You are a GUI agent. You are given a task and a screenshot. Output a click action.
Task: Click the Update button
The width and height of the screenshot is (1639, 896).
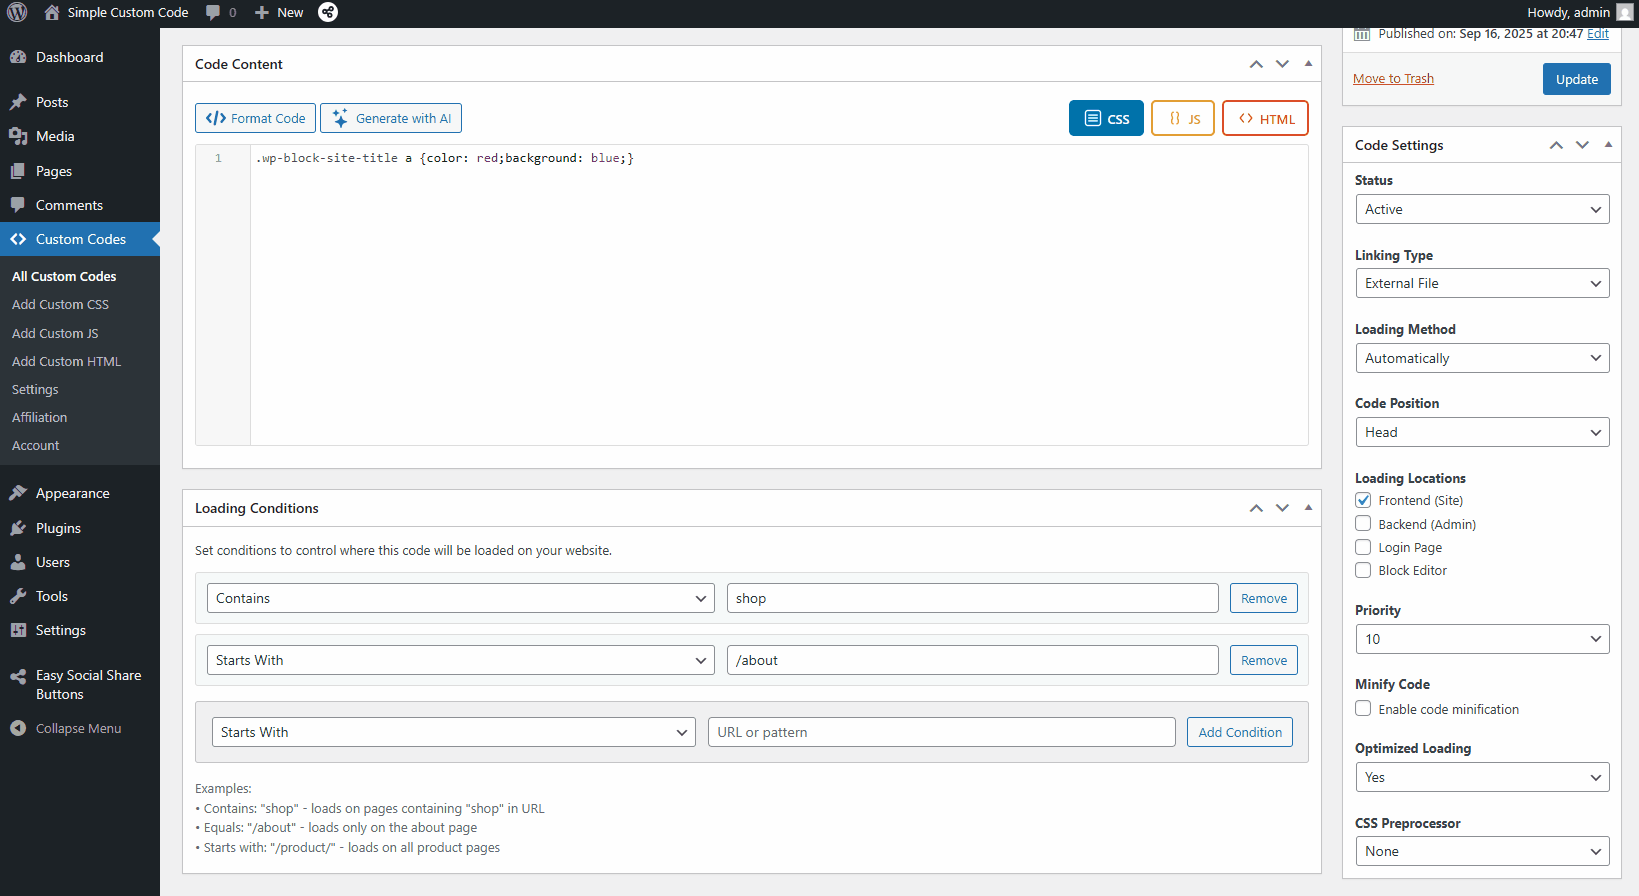point(1577,79)
